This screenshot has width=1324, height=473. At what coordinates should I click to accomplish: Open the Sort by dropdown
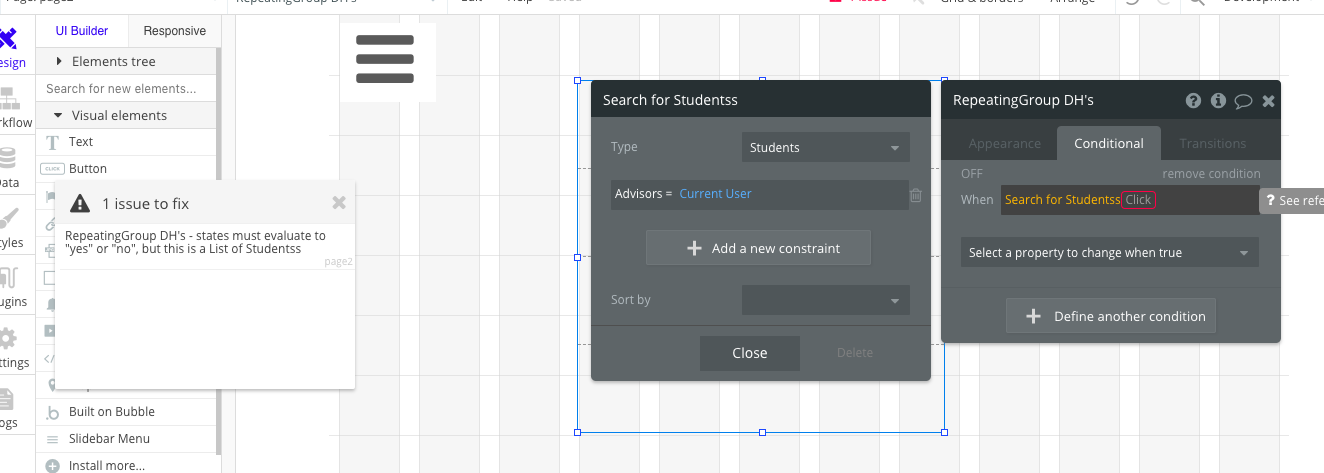(x=826, y=300)
